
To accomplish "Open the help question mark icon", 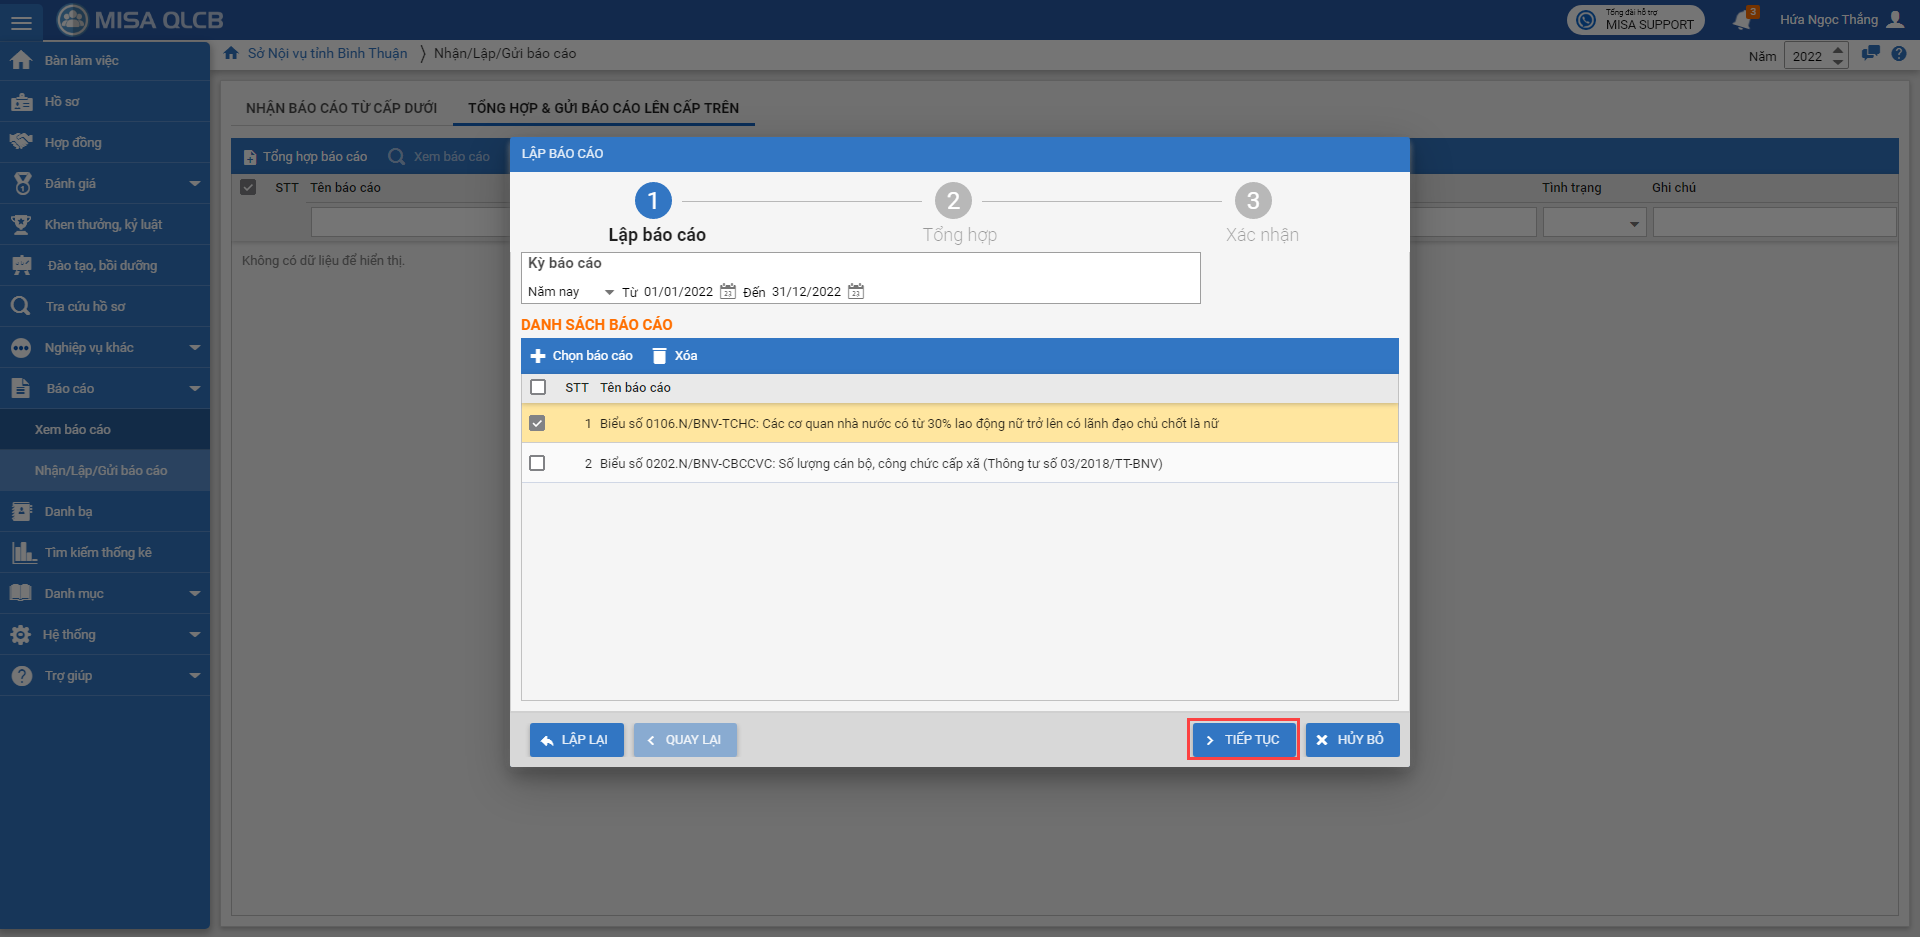I will [1898, 54].
